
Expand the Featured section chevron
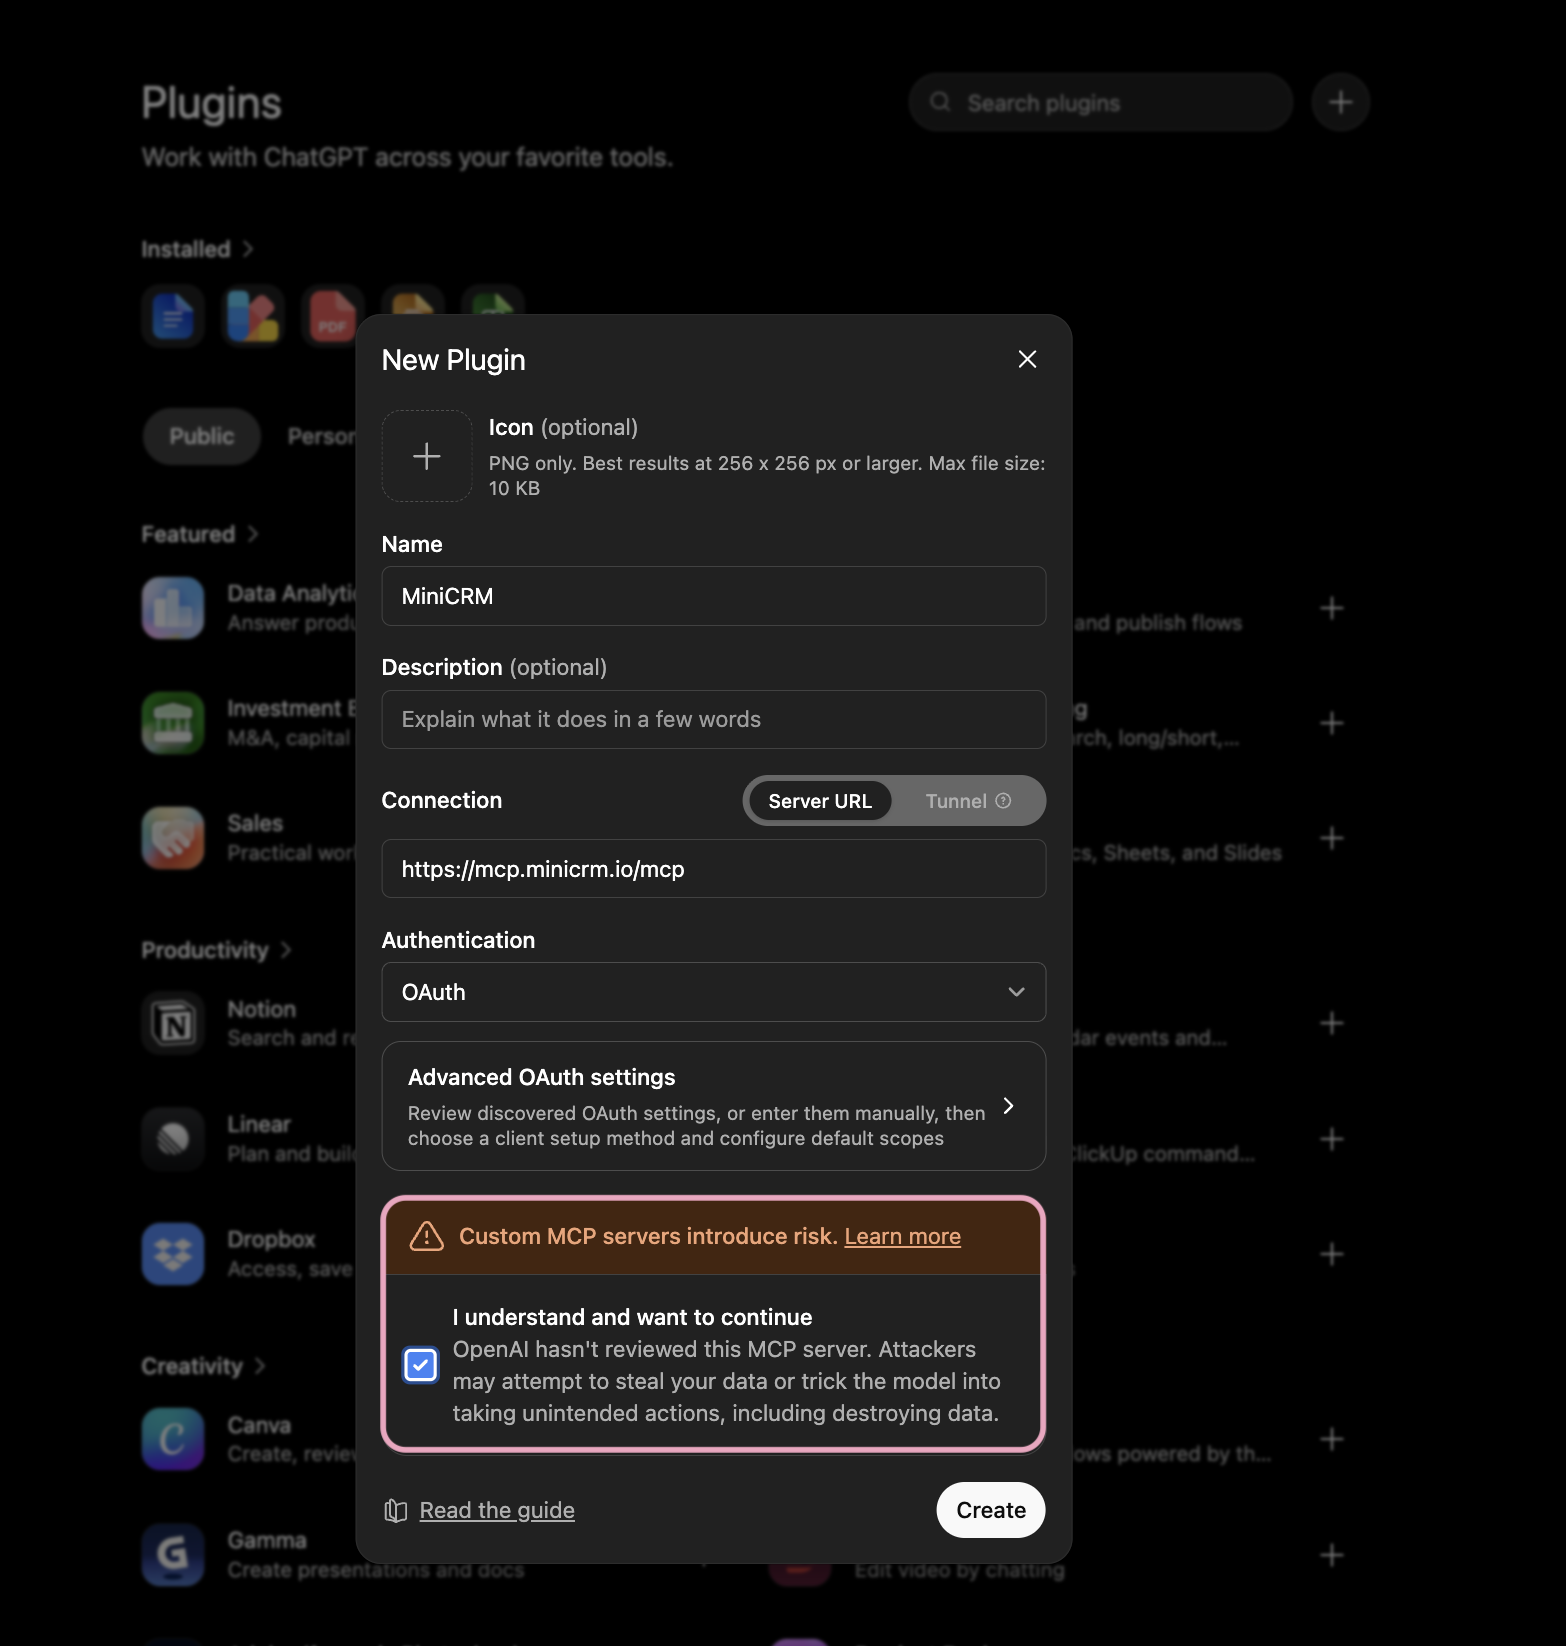tap(253, 534)
